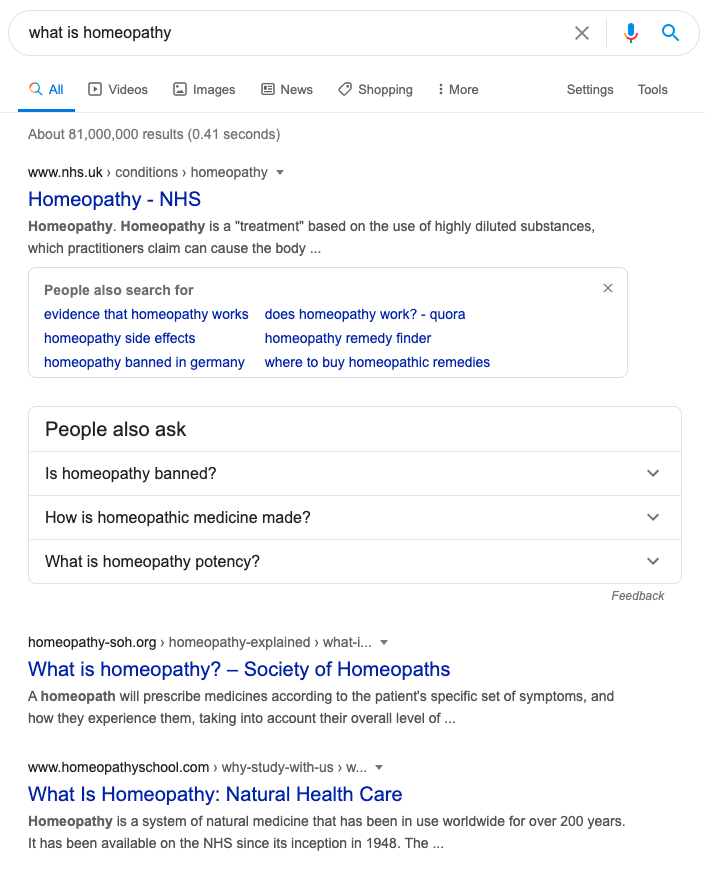Open the Videos results tab
Screen dimensions: 705x875
coord(118,89)
